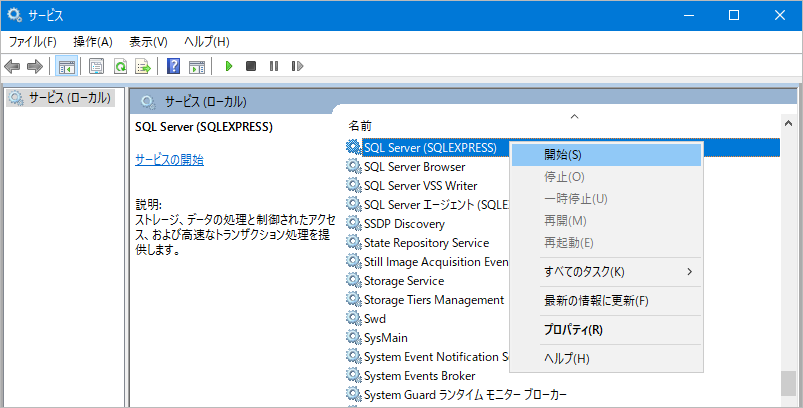Click gear icon beside Swd

point(353,318)
